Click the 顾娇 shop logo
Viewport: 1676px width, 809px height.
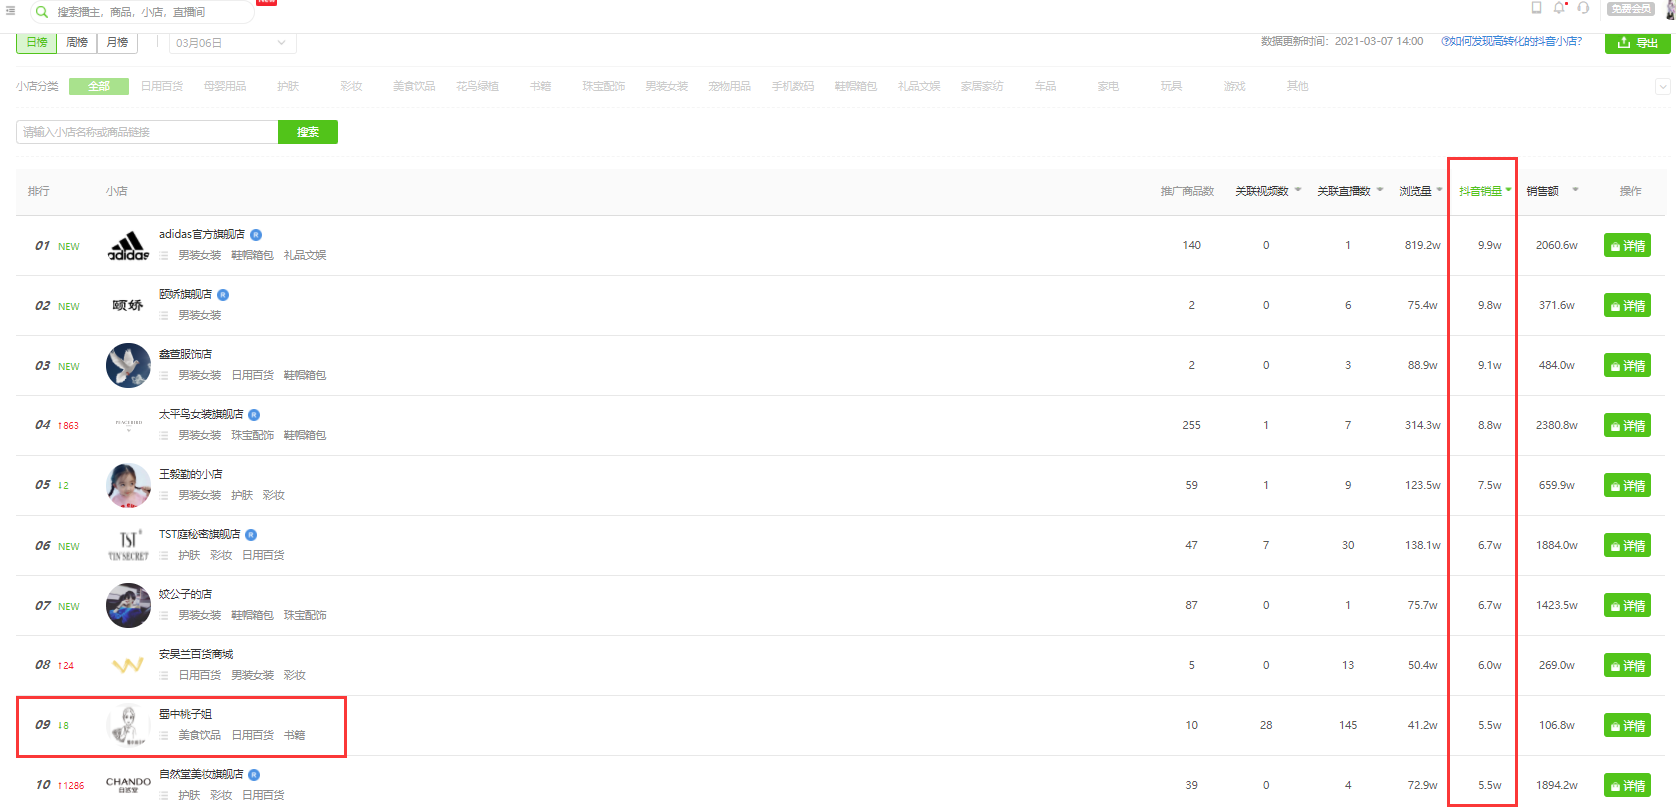(128, 306)
